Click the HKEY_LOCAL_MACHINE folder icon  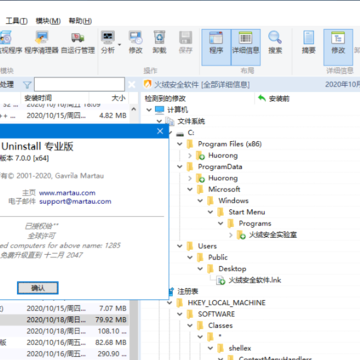[x=180, y=303]
